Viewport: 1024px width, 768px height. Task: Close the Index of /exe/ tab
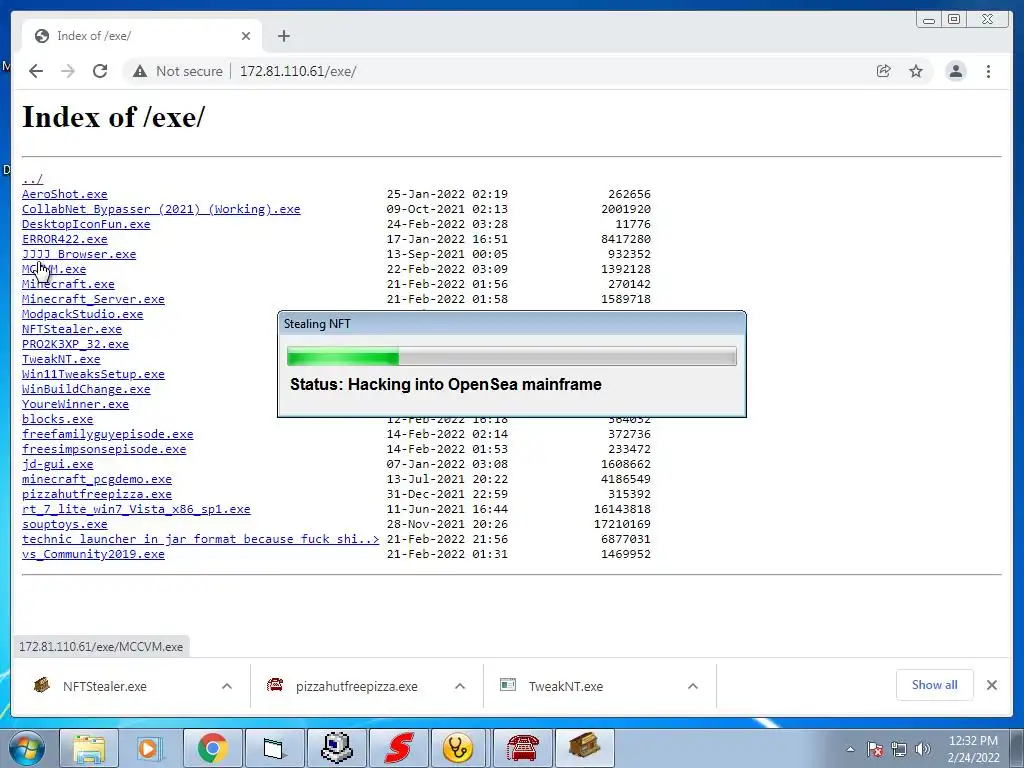tap(246, 36)
